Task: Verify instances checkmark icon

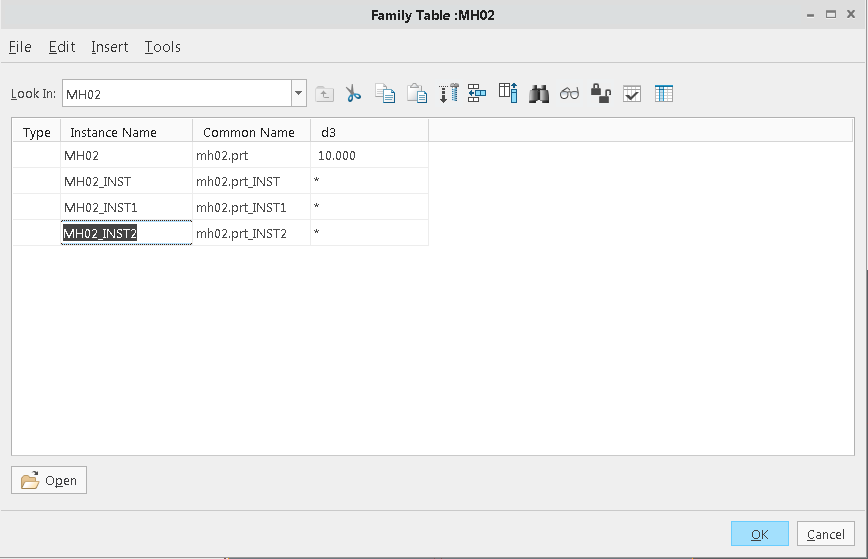Action: pyautogui.click(x=632, y=94)
